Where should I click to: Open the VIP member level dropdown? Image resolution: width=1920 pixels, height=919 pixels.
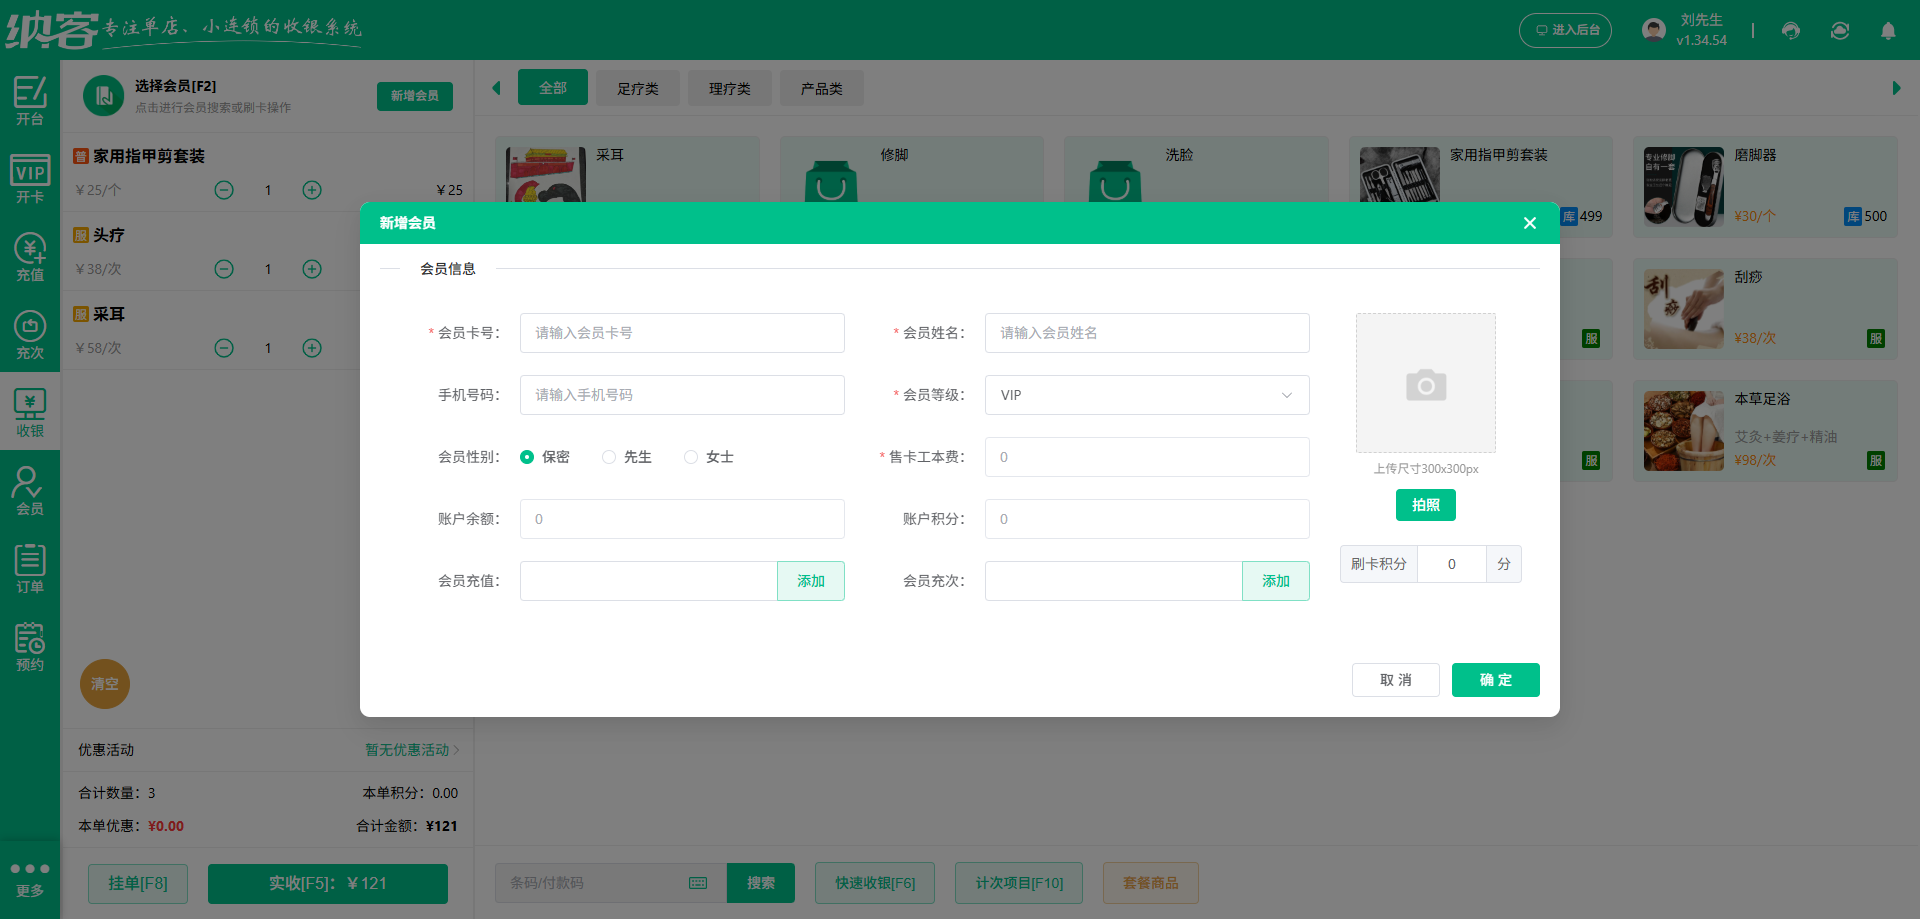click(x=1146, y=395)
